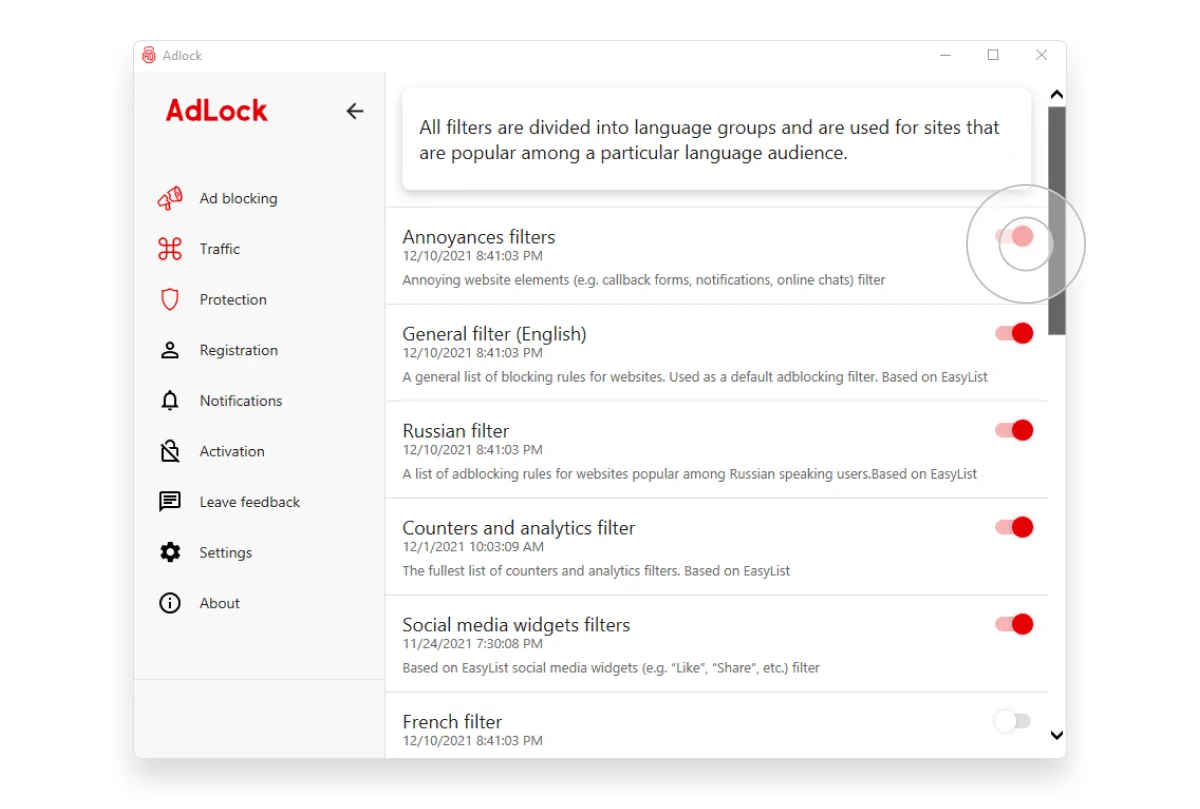Click the Counters and analytics filter title
Screen dimensions: 1200x809
click(519, 528)
